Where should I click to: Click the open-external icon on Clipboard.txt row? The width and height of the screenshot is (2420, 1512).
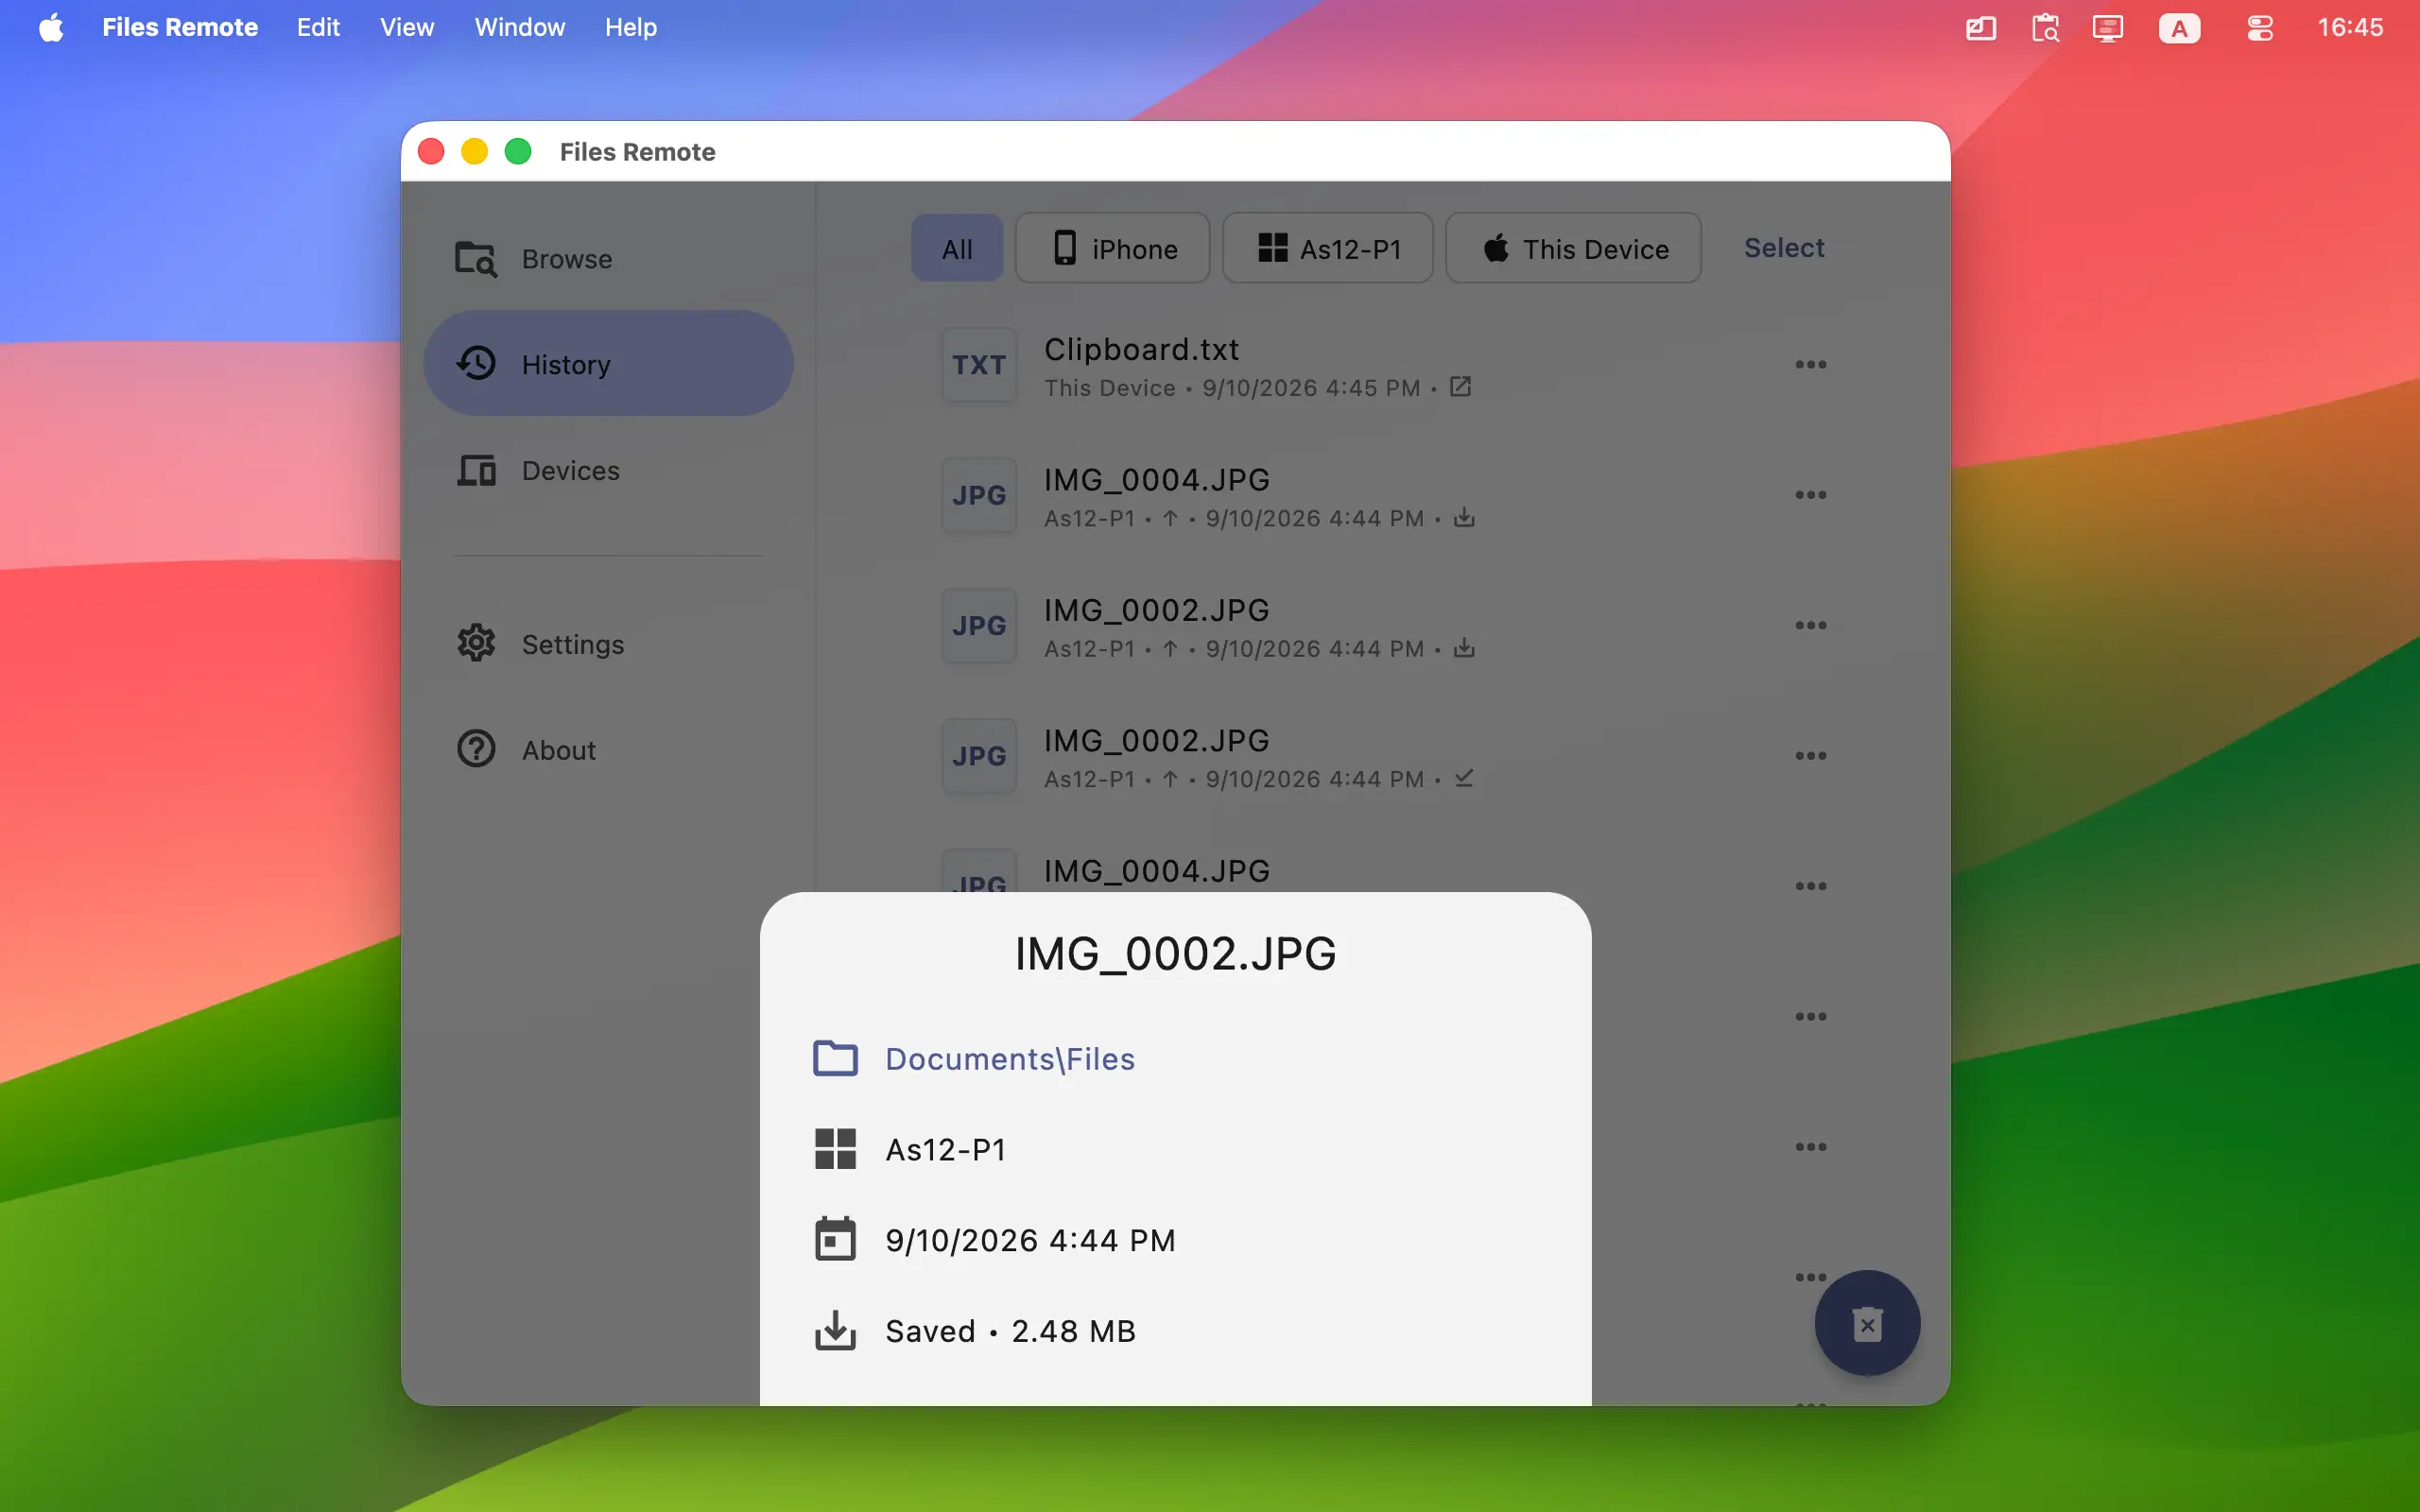point(1460,387)
